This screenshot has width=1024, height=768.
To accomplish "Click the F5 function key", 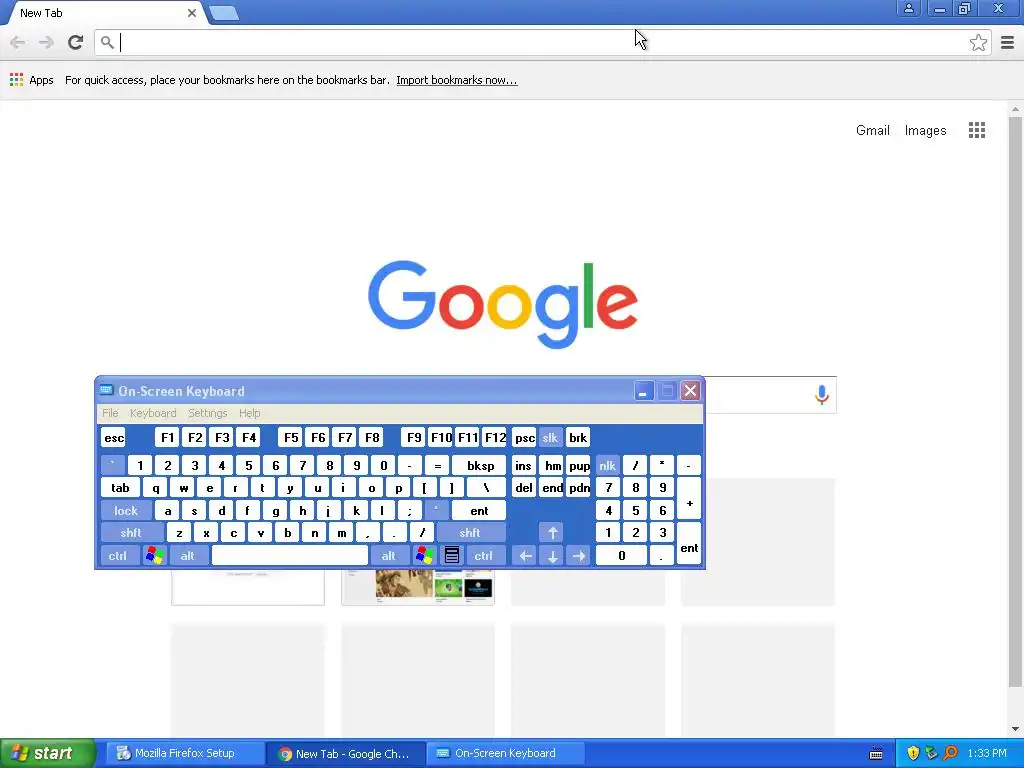I will click(291, 438).
